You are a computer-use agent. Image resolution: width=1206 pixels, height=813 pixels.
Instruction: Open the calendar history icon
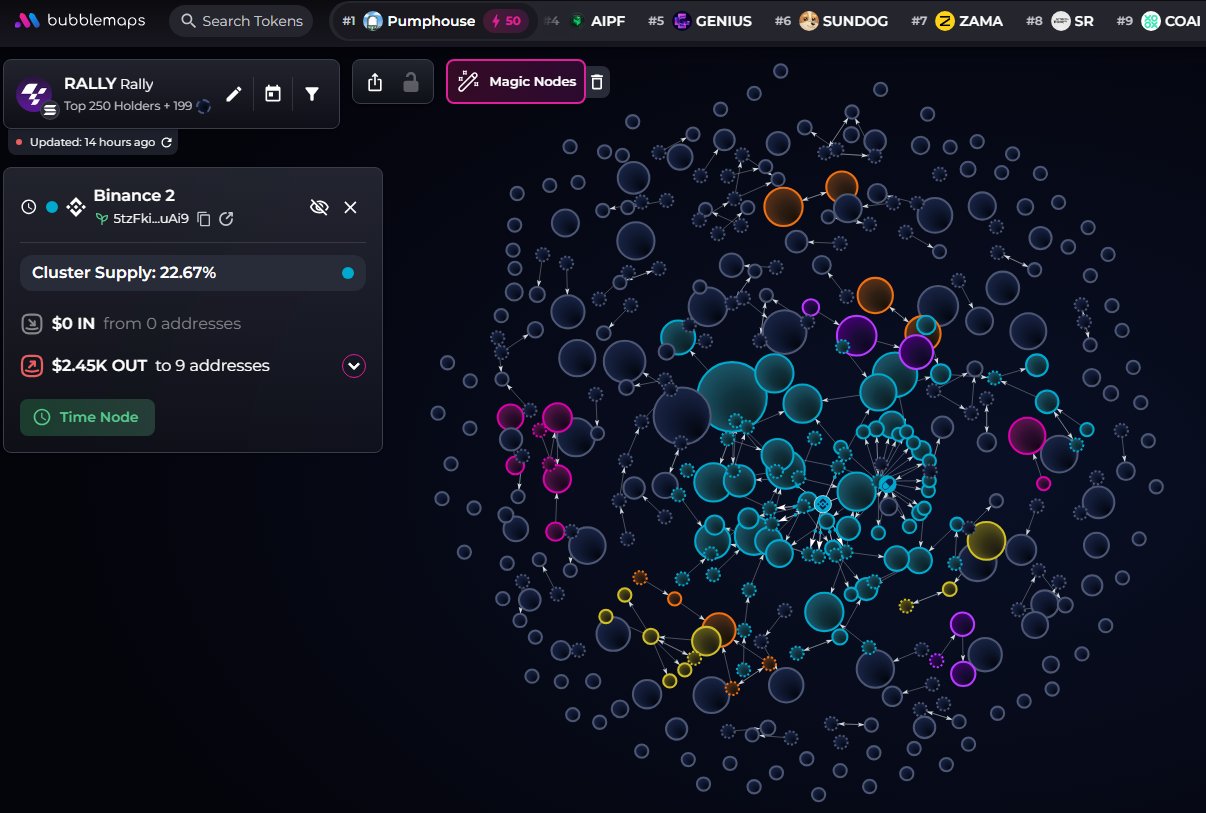273,94
